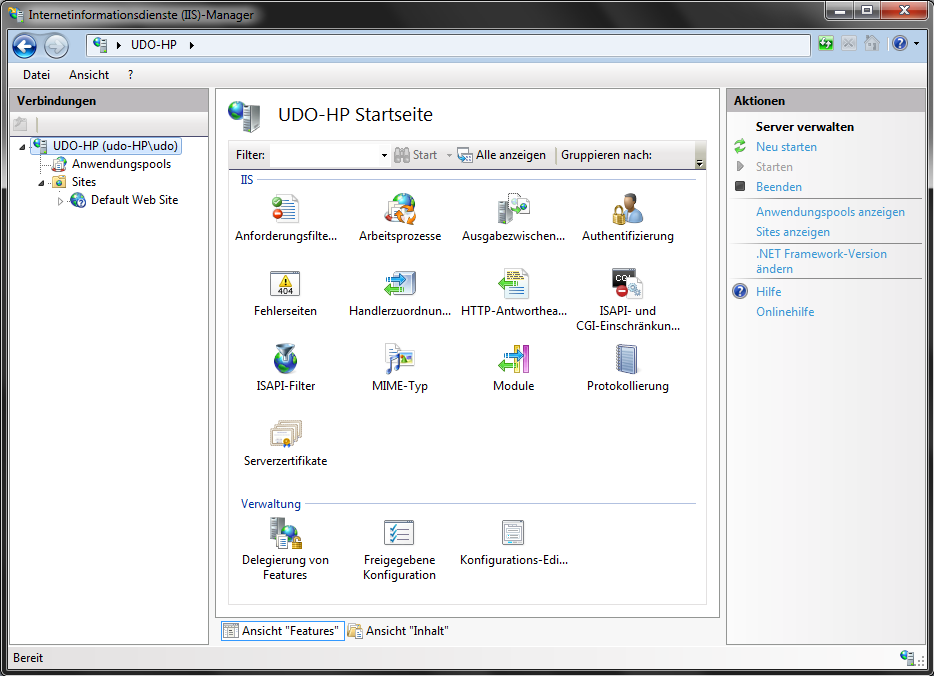Screen dimensions: 934x676
Task: Open the HTTP-Antwortheader feature icon
Action: (x=513, y=284)
